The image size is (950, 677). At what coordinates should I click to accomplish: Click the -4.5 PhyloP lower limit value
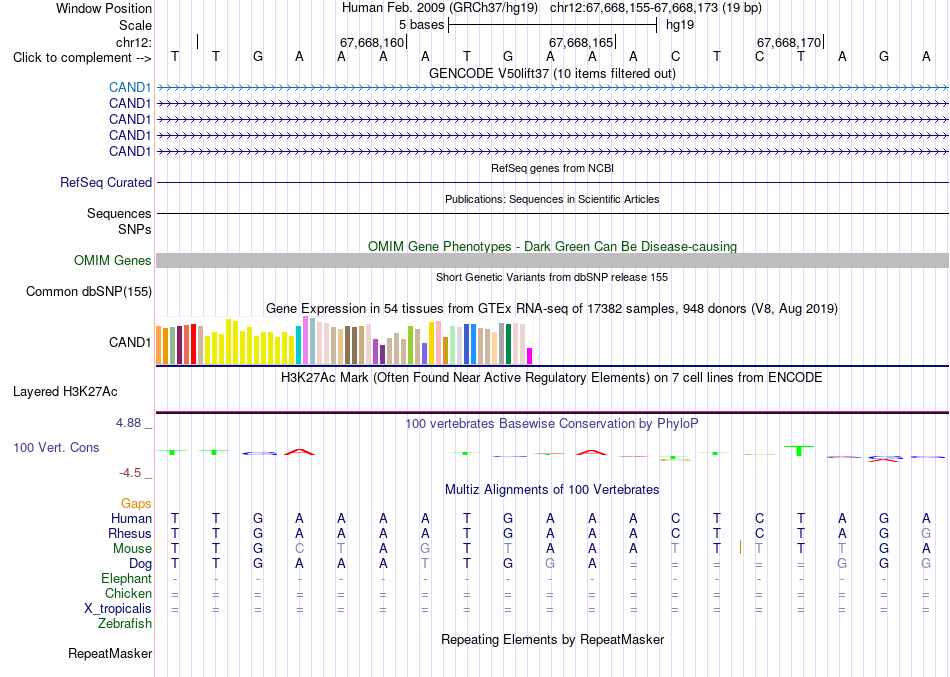130,473
